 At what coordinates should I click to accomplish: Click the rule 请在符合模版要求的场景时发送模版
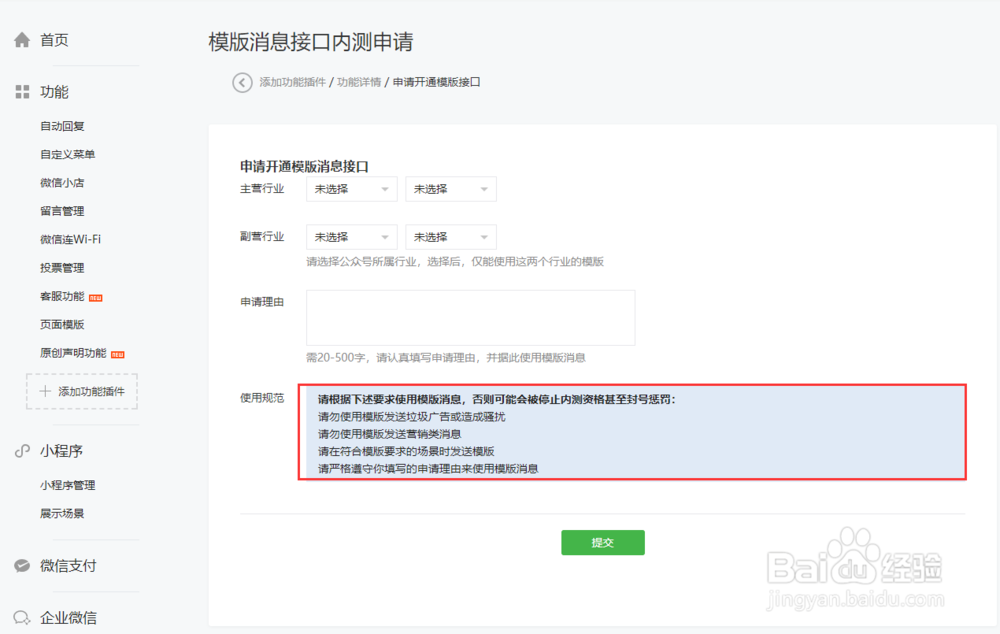pos(406,451)
